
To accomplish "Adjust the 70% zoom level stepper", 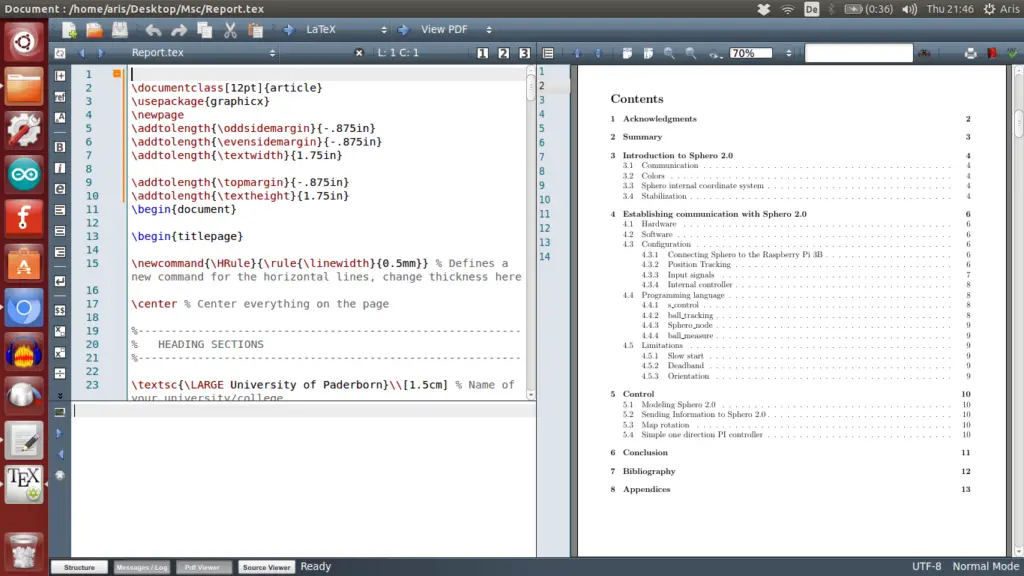I will [x=789, y=53].
